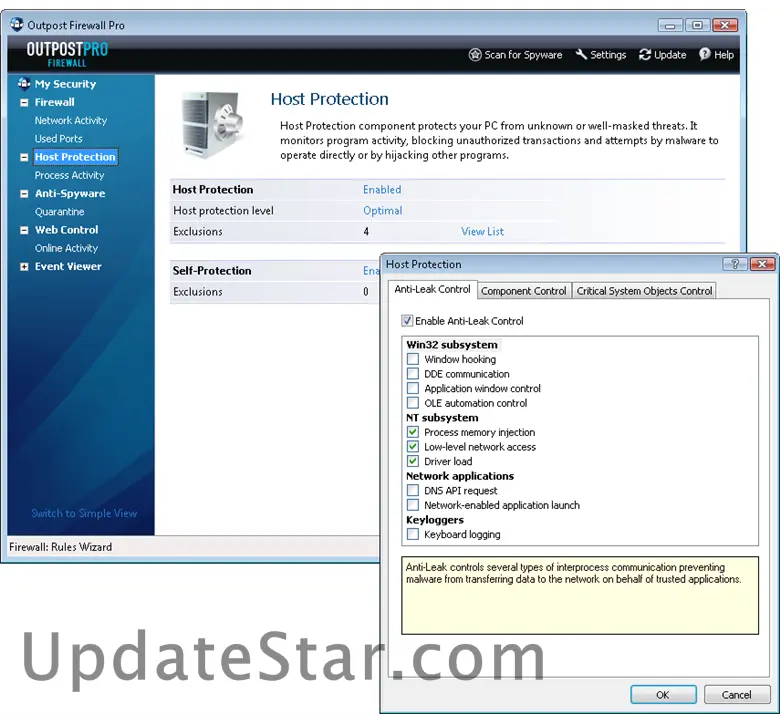
Task: Open the Critical System Objects Control tab
Action: pos(644,291)
